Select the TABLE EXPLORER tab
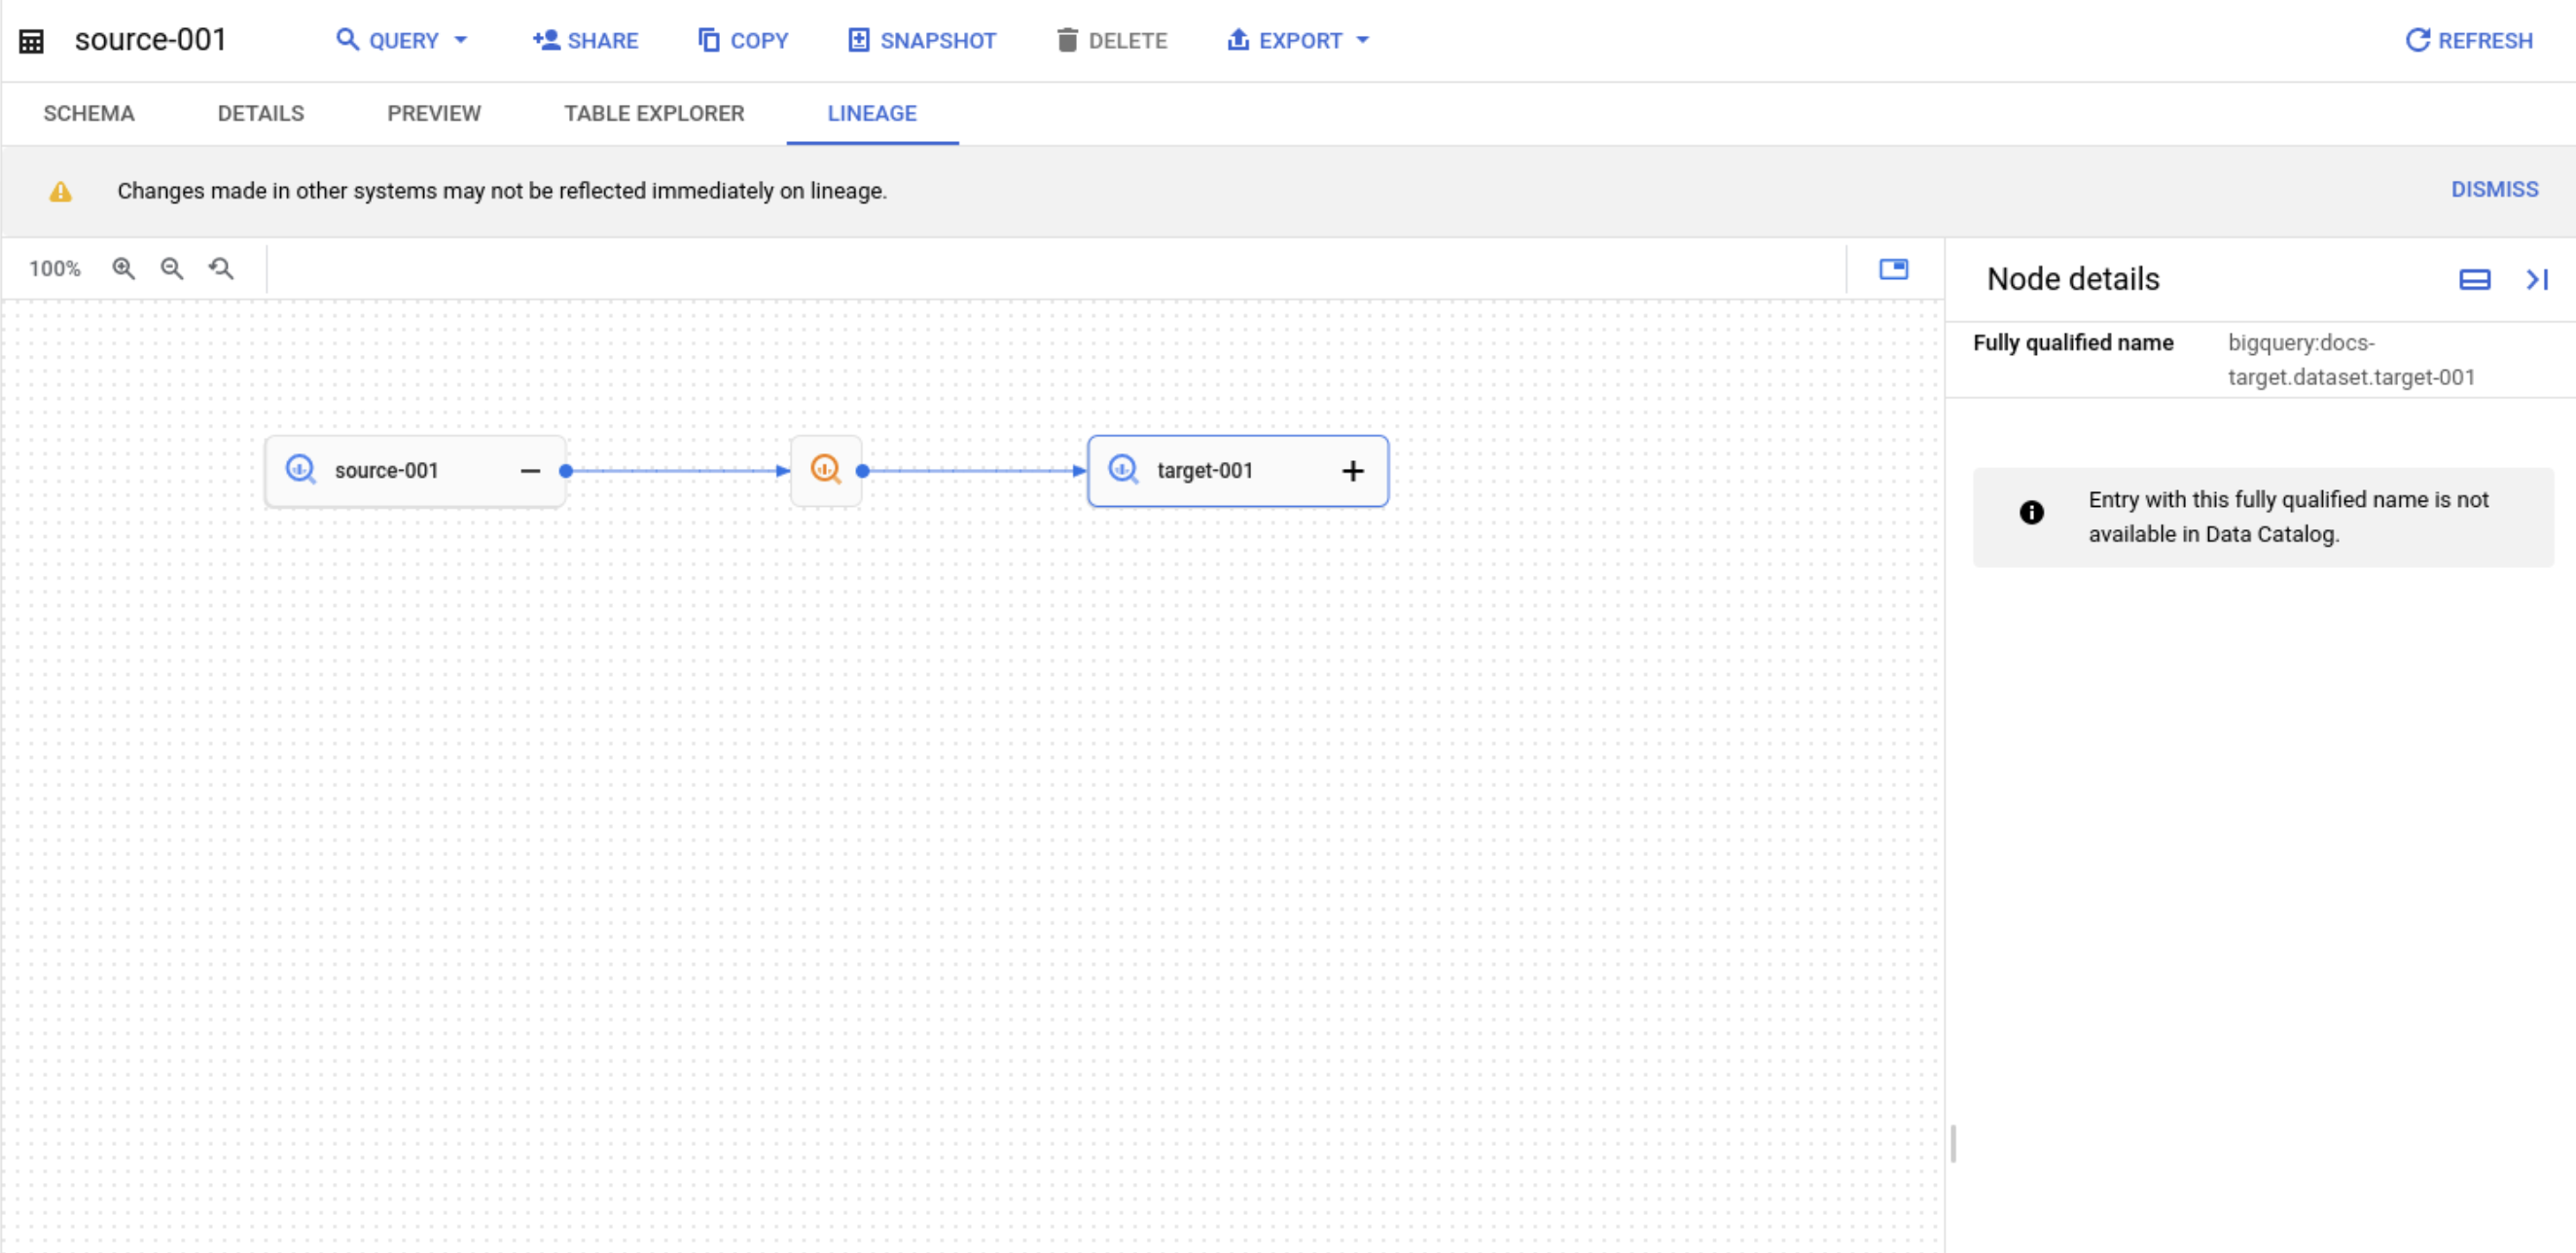 (x=654, y=113)
